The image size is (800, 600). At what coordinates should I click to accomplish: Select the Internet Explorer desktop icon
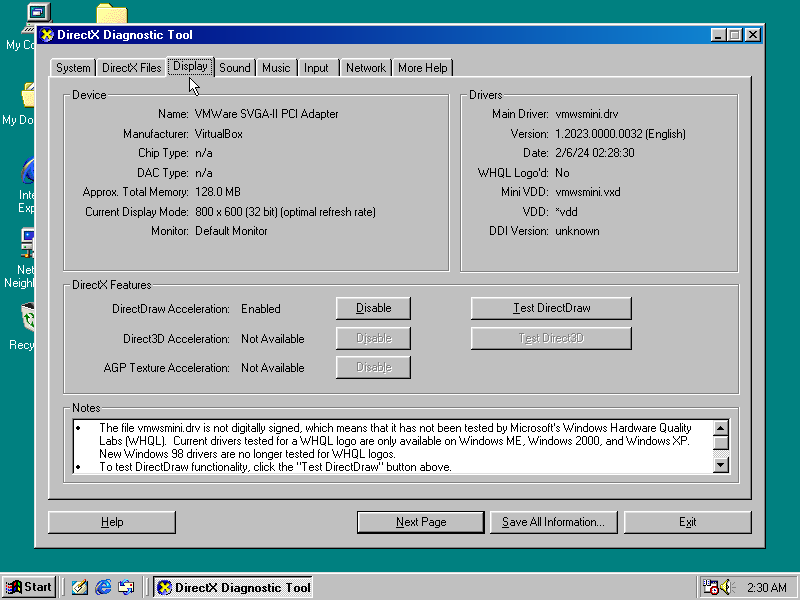26,185
